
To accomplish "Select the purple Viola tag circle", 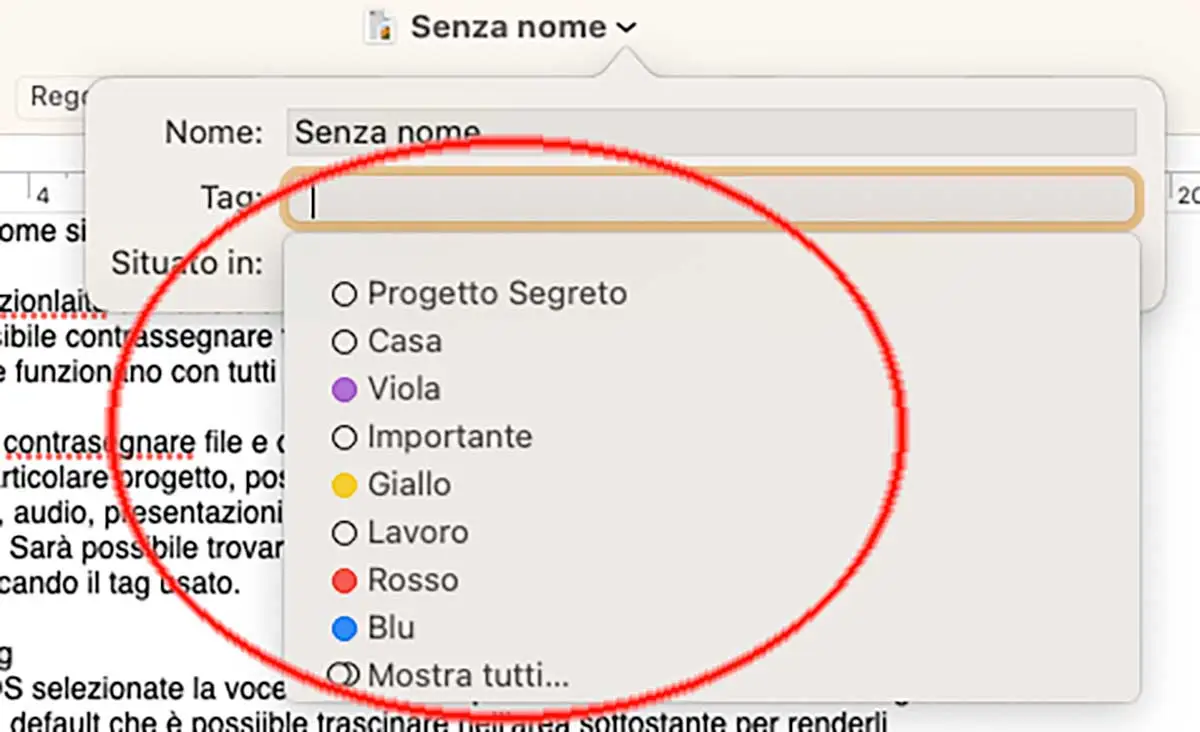I will click(344, 388).
